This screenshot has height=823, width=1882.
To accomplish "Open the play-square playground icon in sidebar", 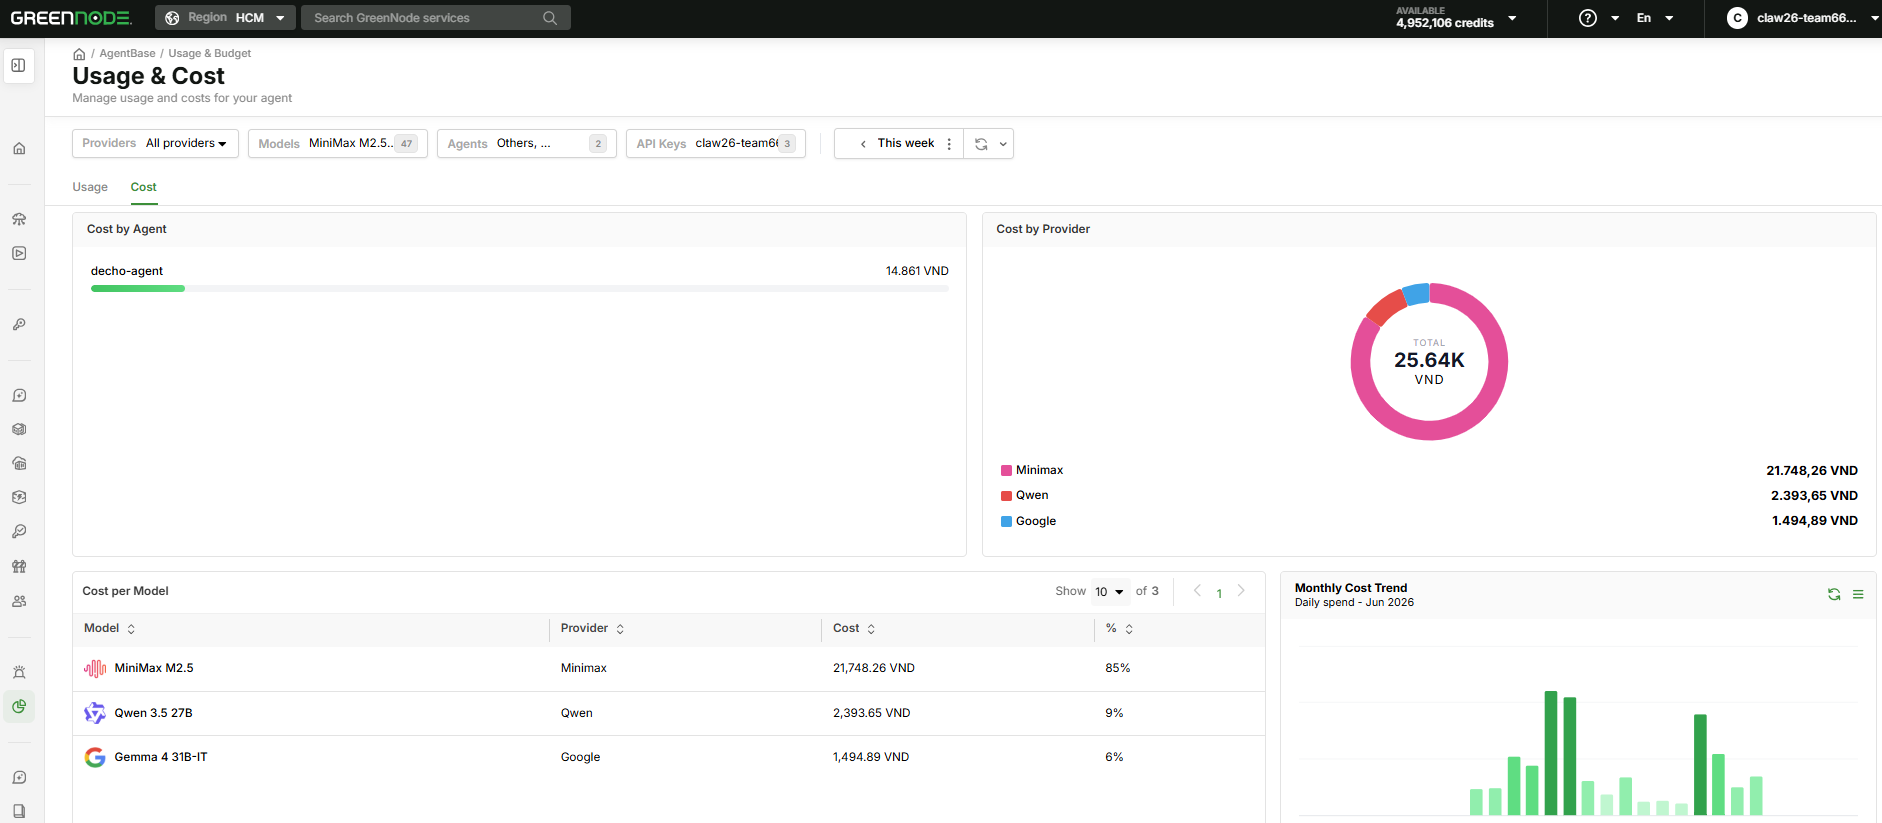I will tap(19, 253).
